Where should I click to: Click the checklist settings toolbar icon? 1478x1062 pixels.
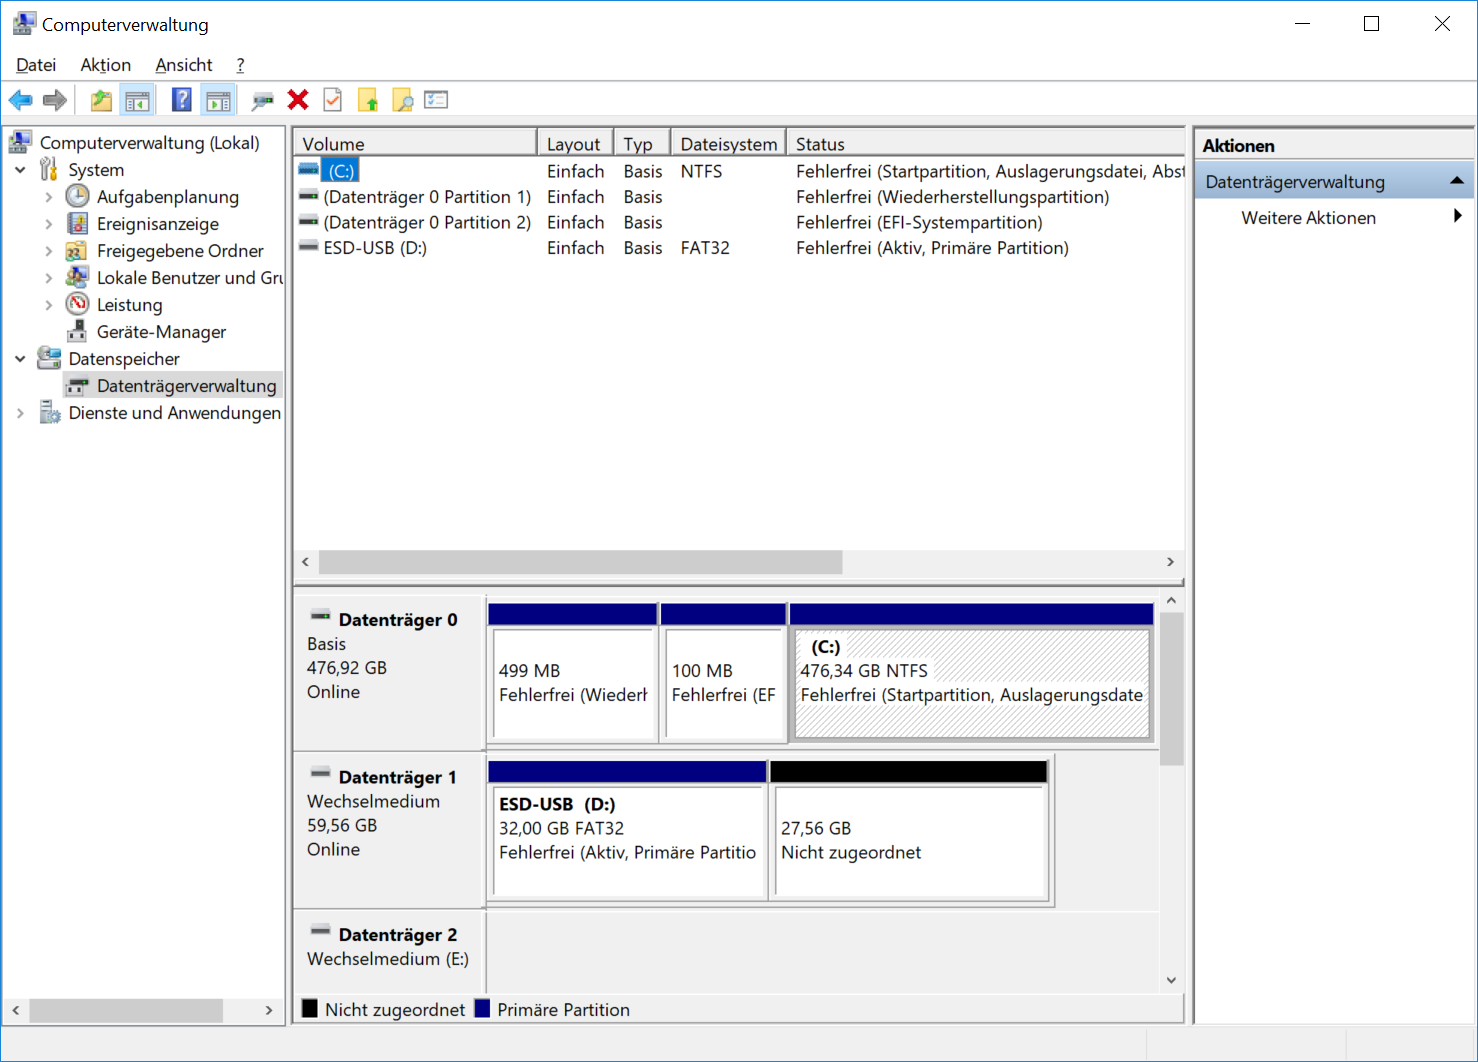[x=436, y=100]
